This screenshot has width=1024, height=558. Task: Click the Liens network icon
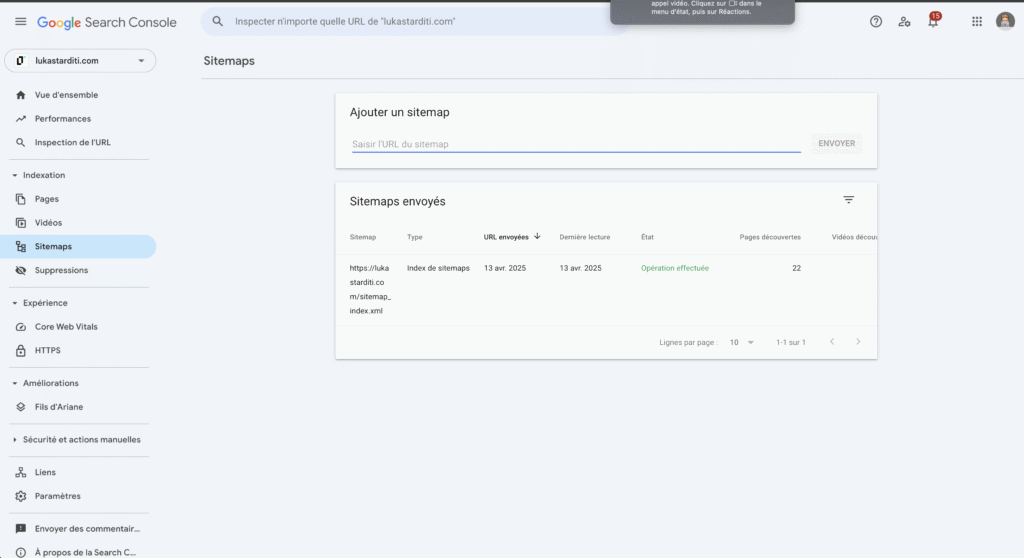click(21, 472)
